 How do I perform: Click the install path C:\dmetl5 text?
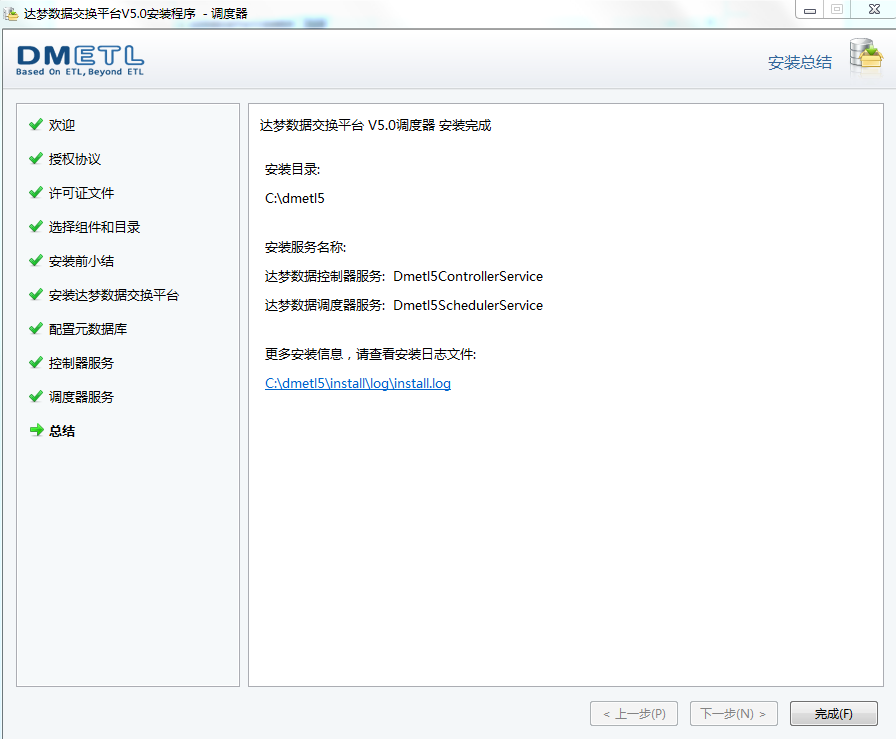click(x=295, y=198)
